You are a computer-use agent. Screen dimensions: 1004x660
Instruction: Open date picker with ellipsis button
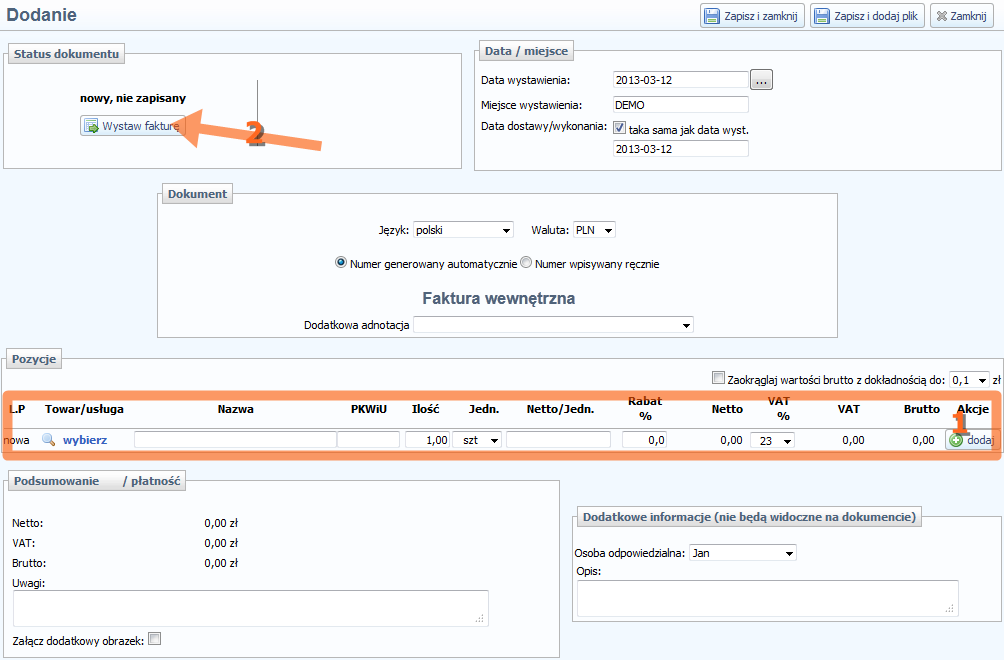[x=762, y=80]
